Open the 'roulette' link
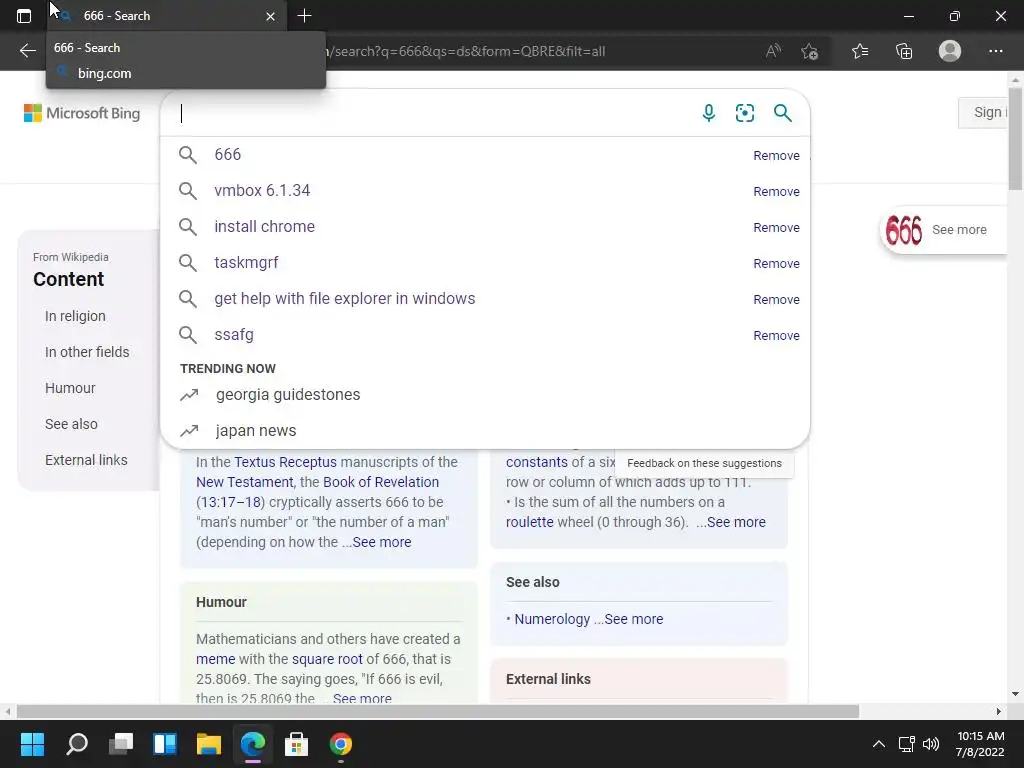The height and width of the screenshot is (768, 1024). (530, 522)
